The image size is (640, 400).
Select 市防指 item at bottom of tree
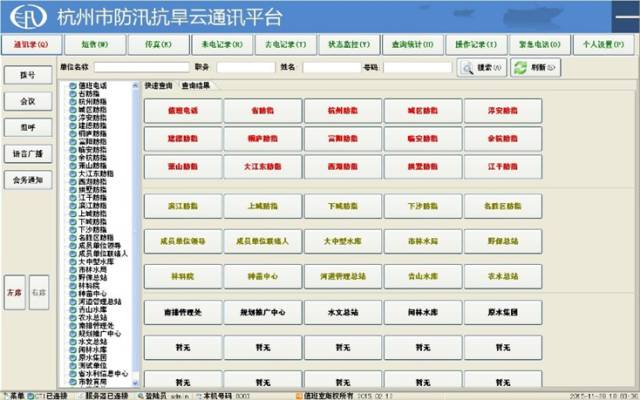(x=90, y=380)
